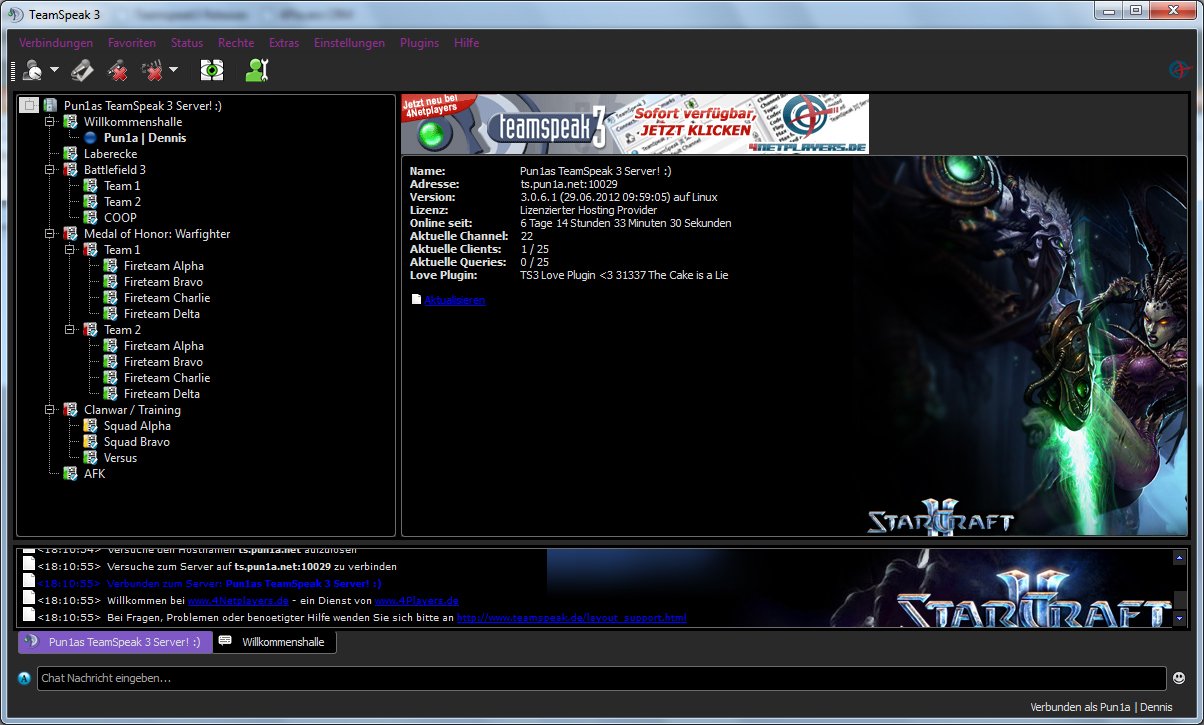Toggle voice activation detection microphone icon

tap(84, 70)
